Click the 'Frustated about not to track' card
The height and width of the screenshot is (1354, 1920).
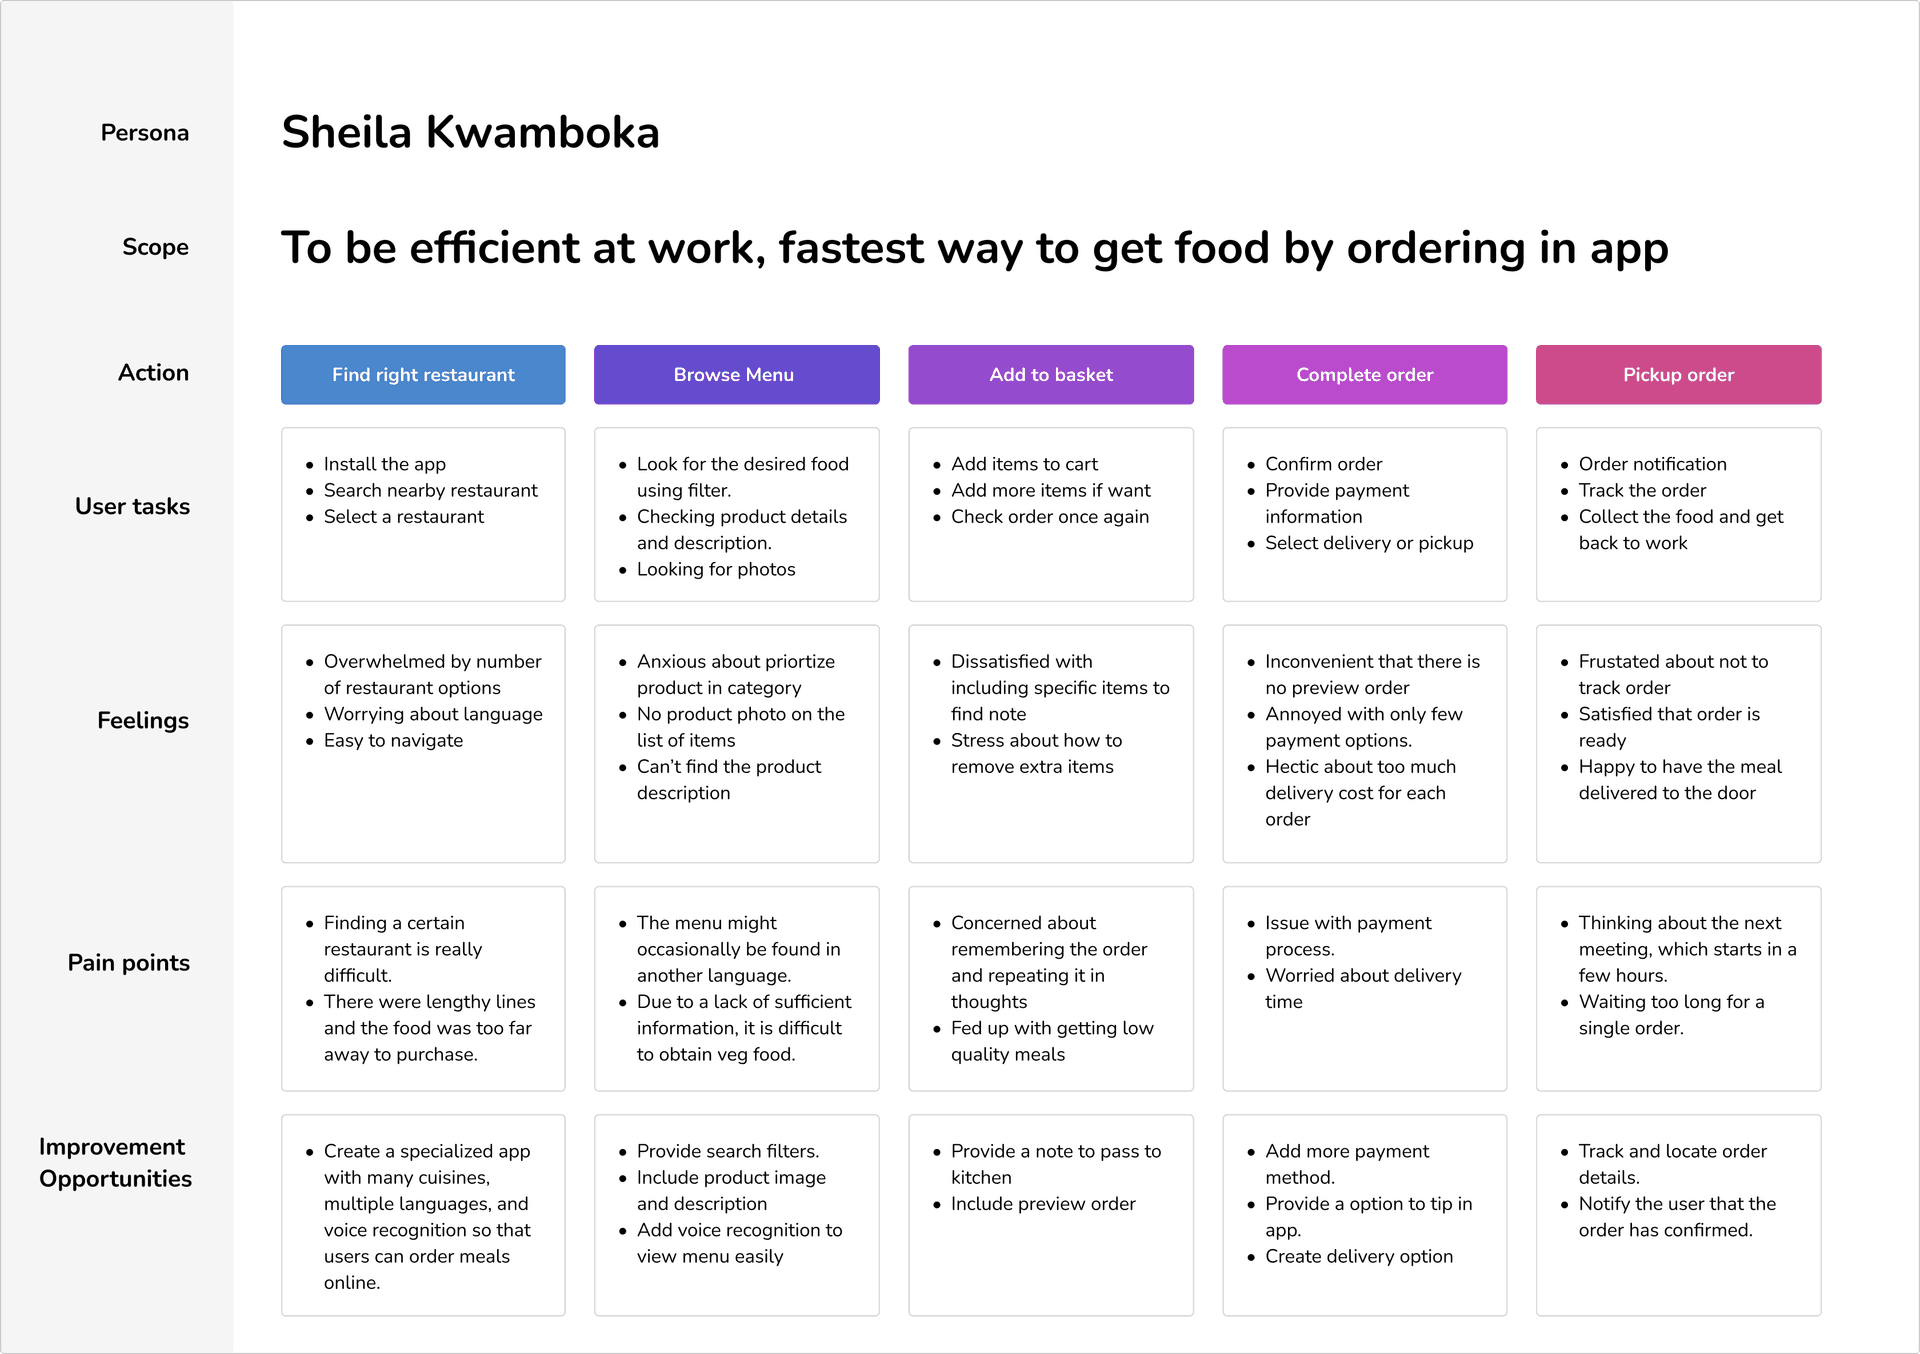click(x=1679, y=744)
